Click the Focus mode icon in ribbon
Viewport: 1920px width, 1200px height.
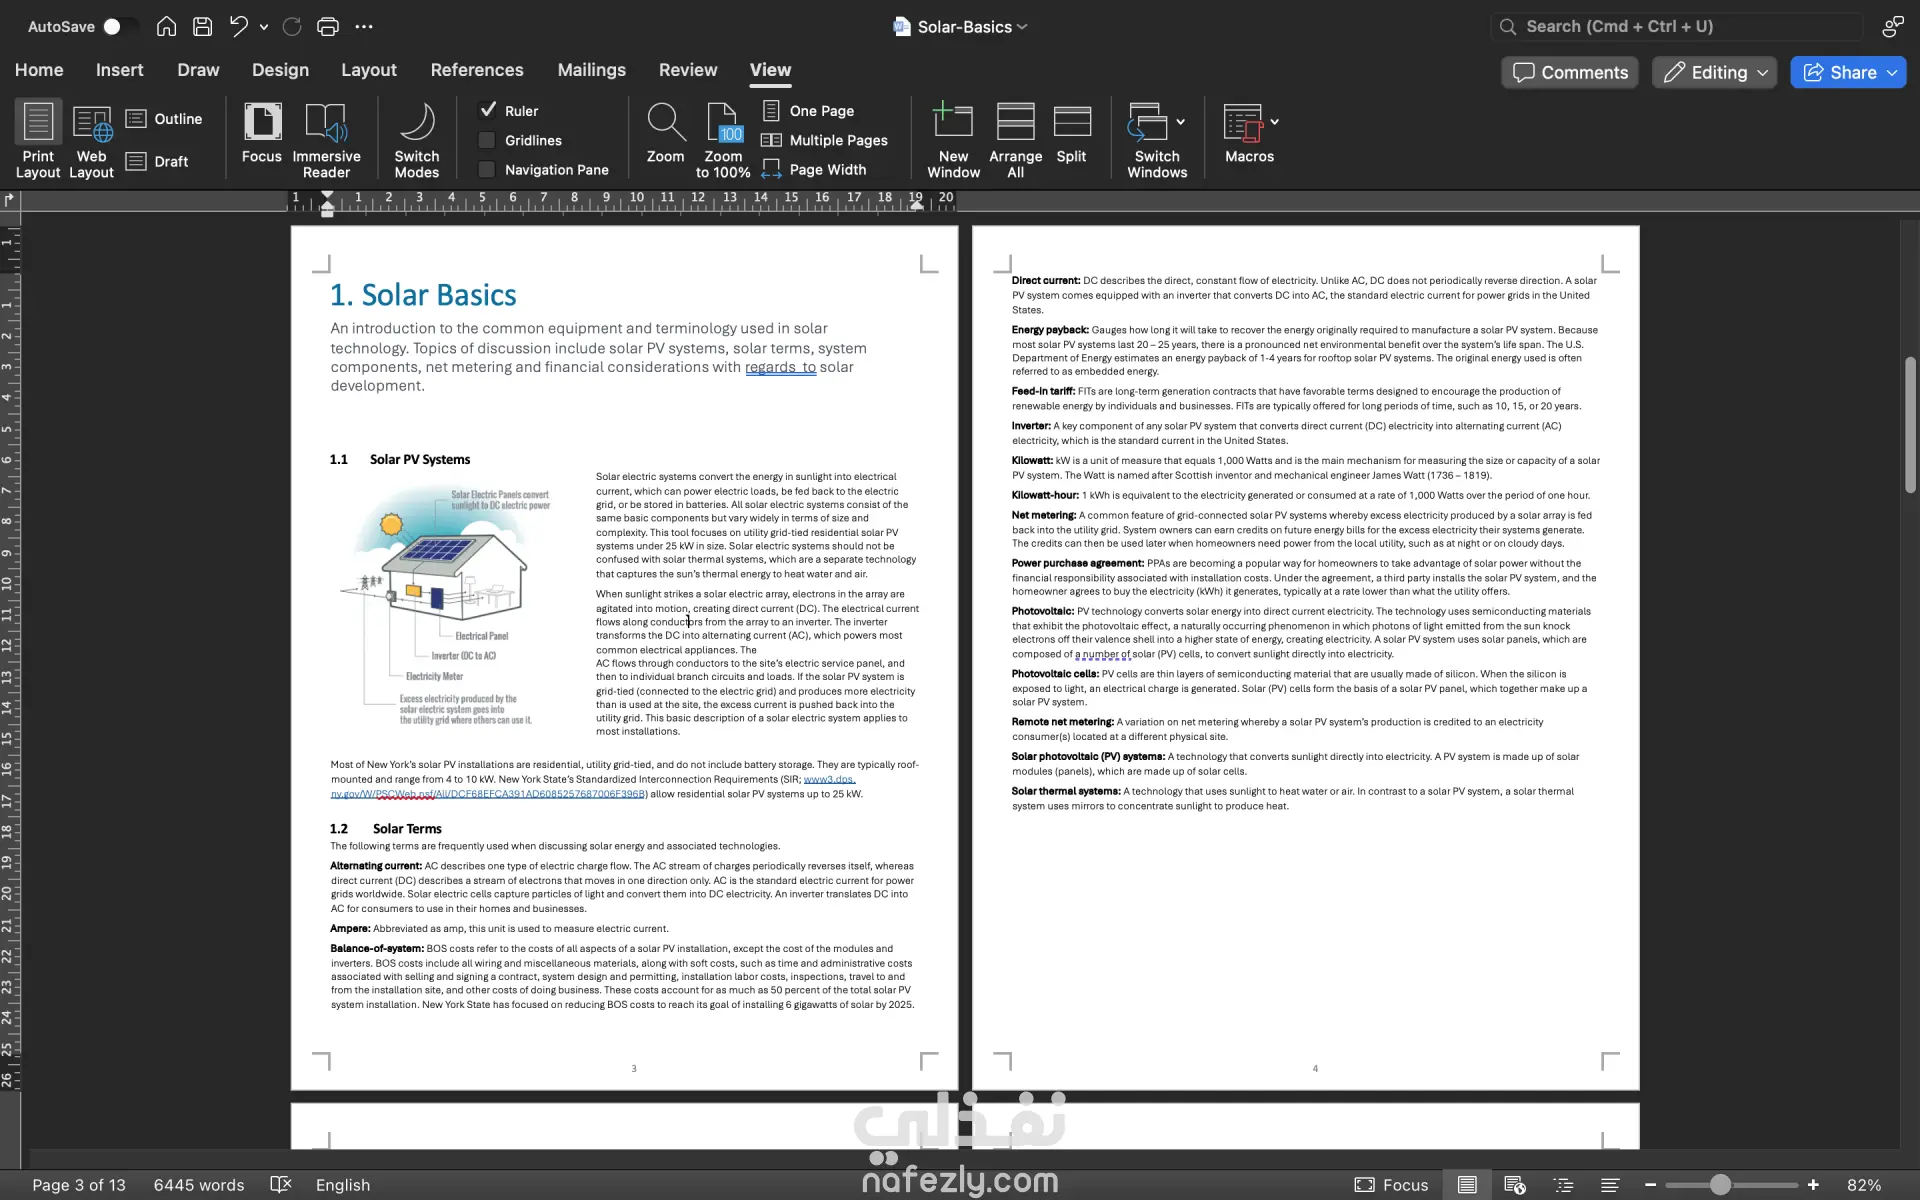262,122
